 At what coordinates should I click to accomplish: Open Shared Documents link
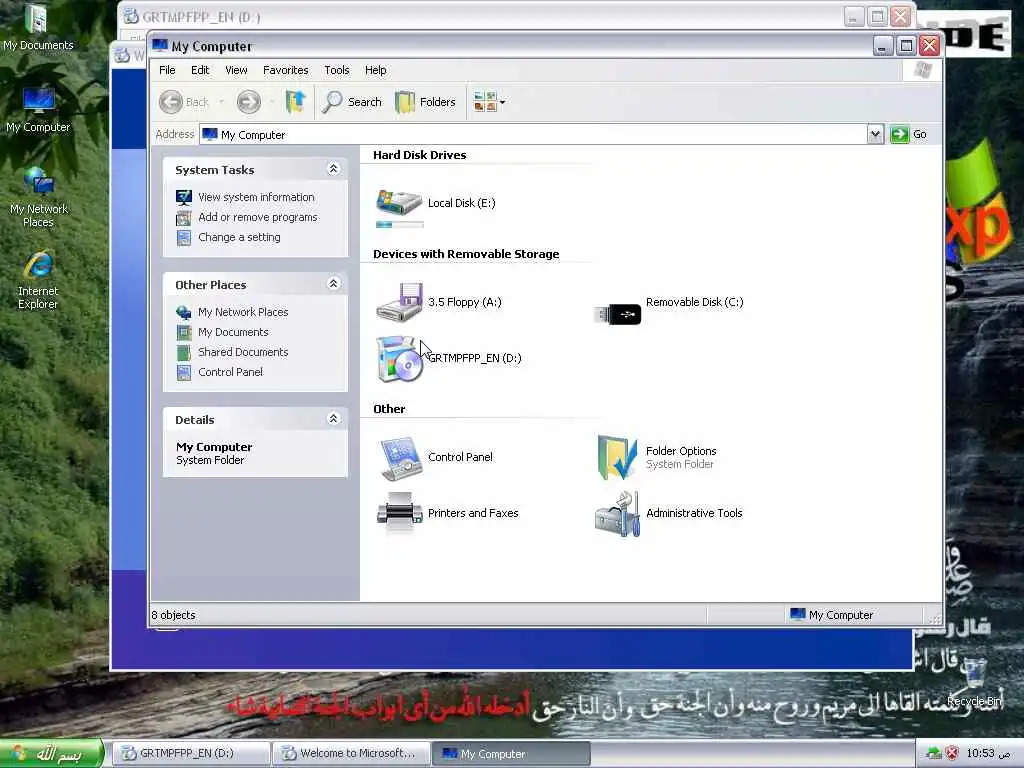(x=243, y=352)
